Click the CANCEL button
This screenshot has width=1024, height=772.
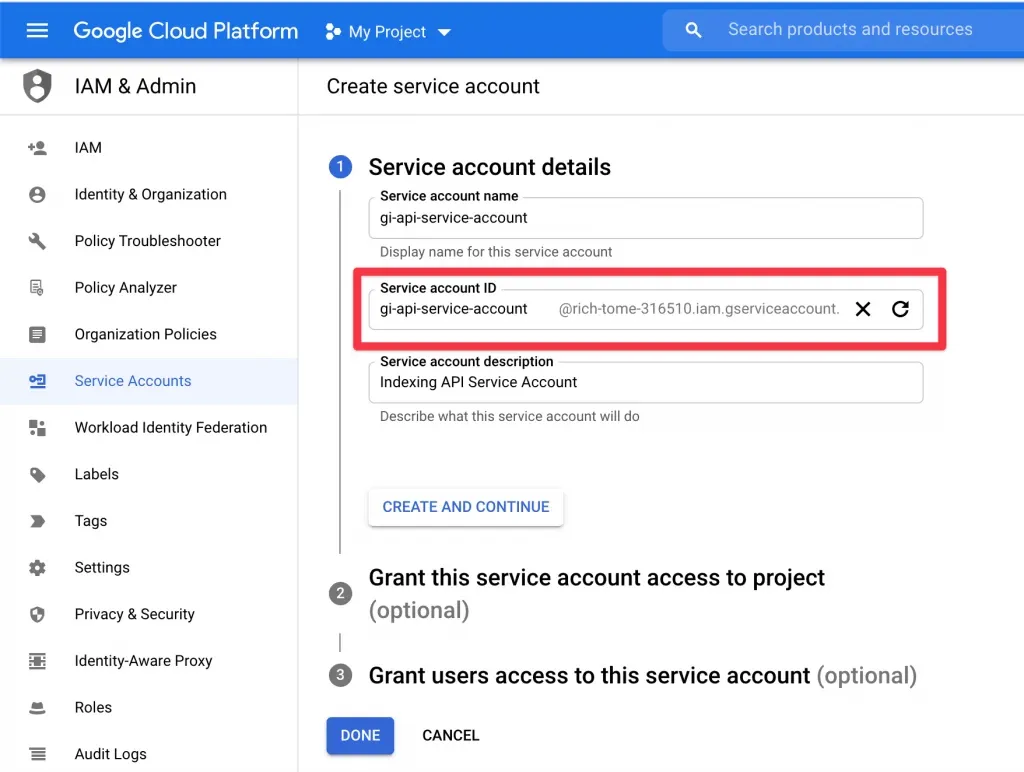coord(451,735)
